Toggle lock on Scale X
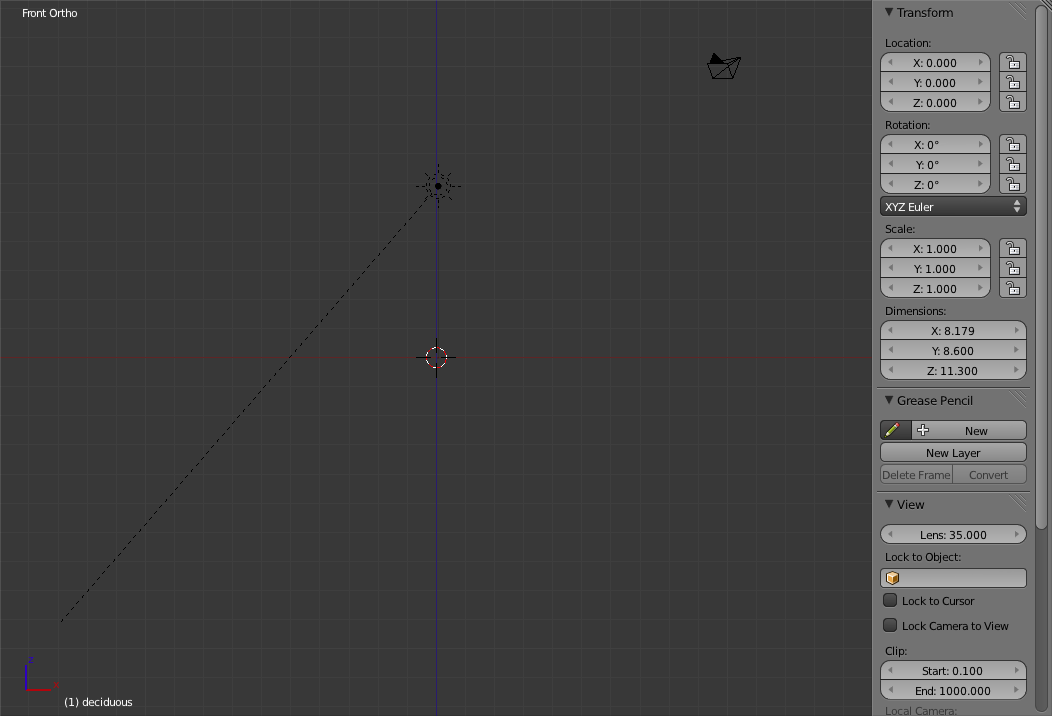The height and width of the screenshot is (716, 1052). click(x=1013, y=248)
